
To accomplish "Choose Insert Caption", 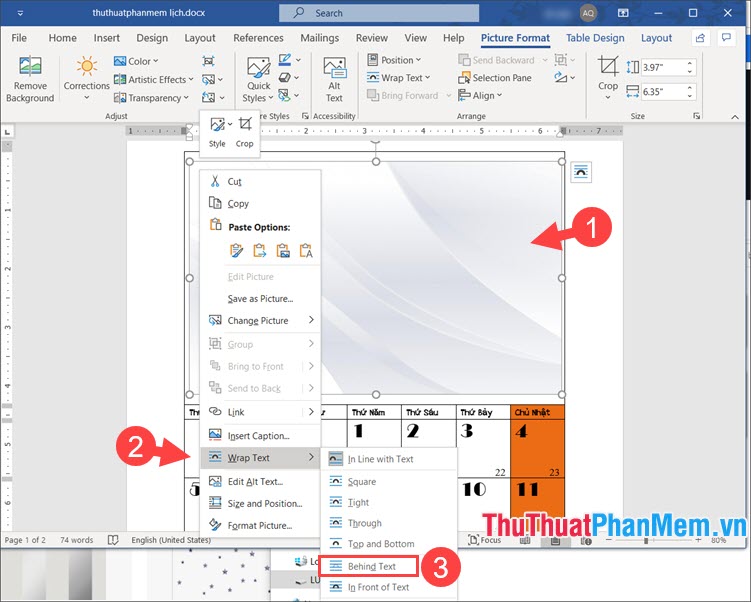I will coord(260,436).
